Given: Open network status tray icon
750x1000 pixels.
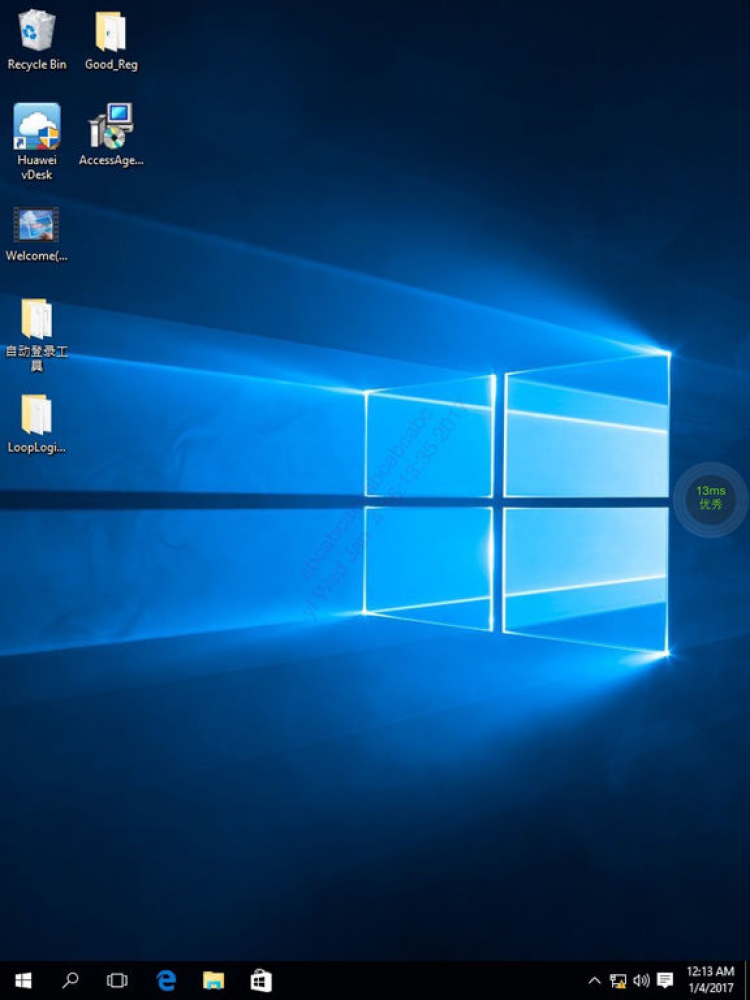Looking at the screenshot, I should pyautogui.click(x=617, y=980).
